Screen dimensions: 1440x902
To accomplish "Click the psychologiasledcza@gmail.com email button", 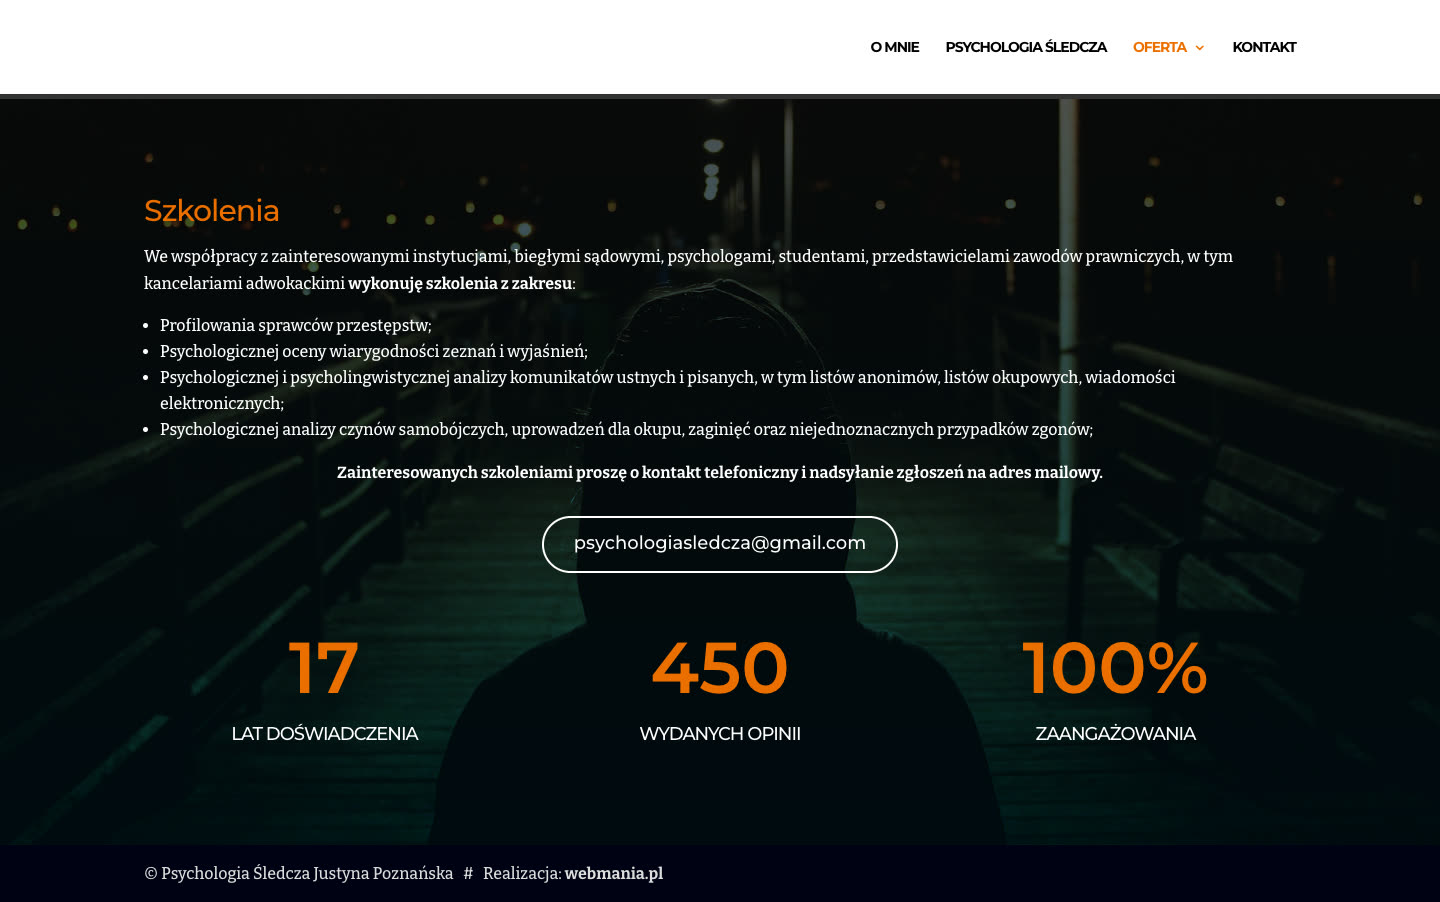I will [720, 544].
